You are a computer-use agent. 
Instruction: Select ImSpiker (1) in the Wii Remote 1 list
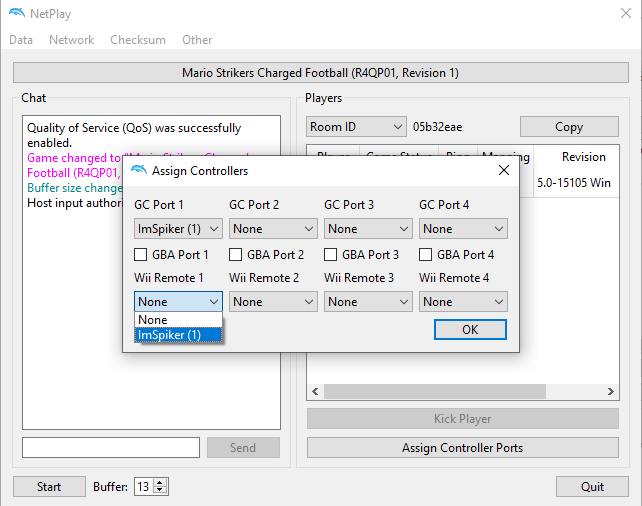pos(178,335)
